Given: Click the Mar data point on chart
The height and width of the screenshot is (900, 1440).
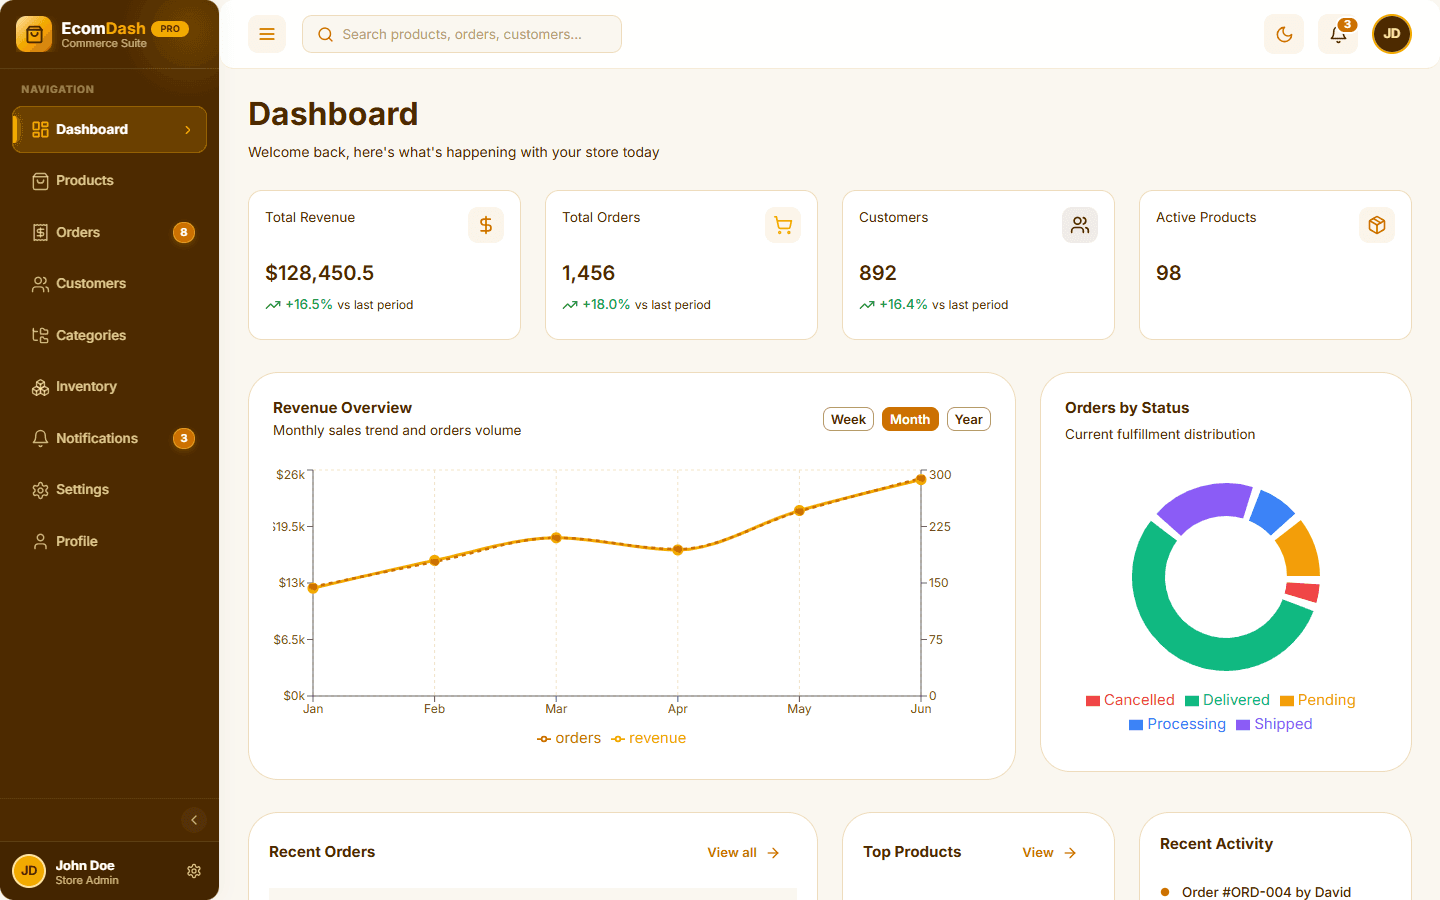Looking at the screenshot, I should 556,538.
